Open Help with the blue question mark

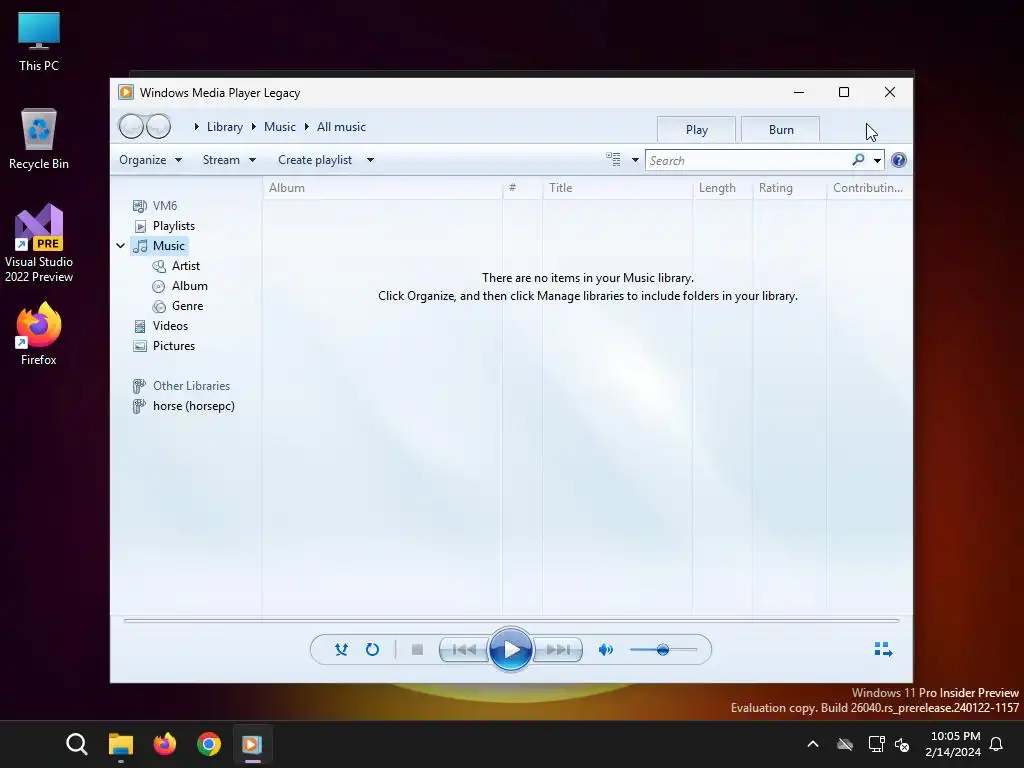[899, 160]
